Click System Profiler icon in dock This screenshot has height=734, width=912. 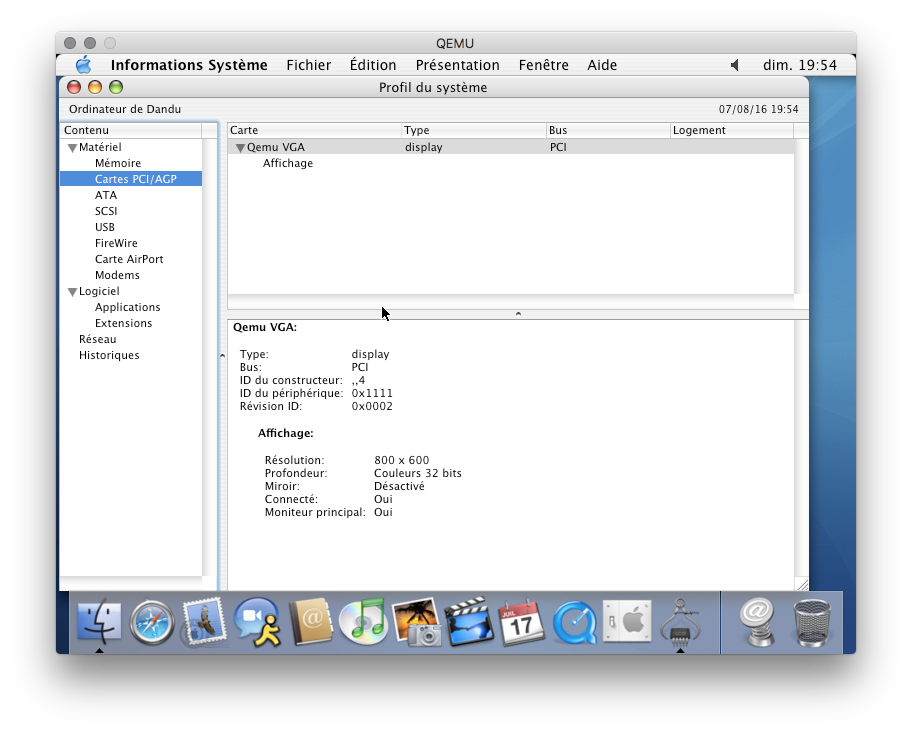(x=680, y=622)
